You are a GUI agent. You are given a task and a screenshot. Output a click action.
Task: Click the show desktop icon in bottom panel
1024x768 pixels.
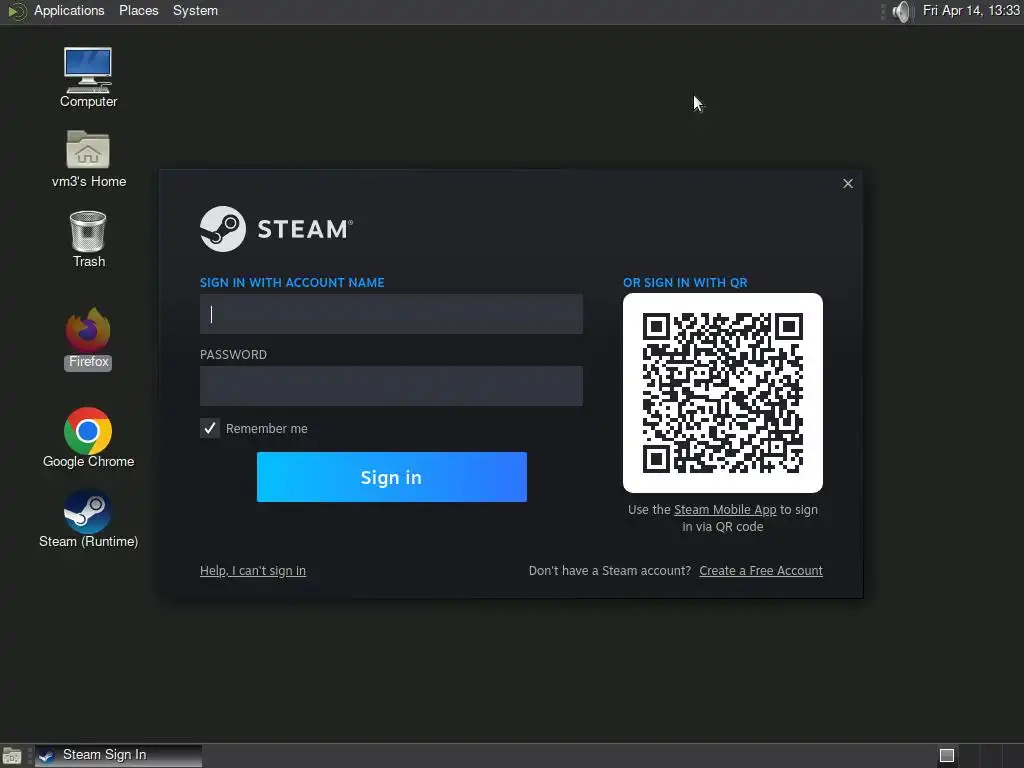pyautogui.click(x=12, y=756)
